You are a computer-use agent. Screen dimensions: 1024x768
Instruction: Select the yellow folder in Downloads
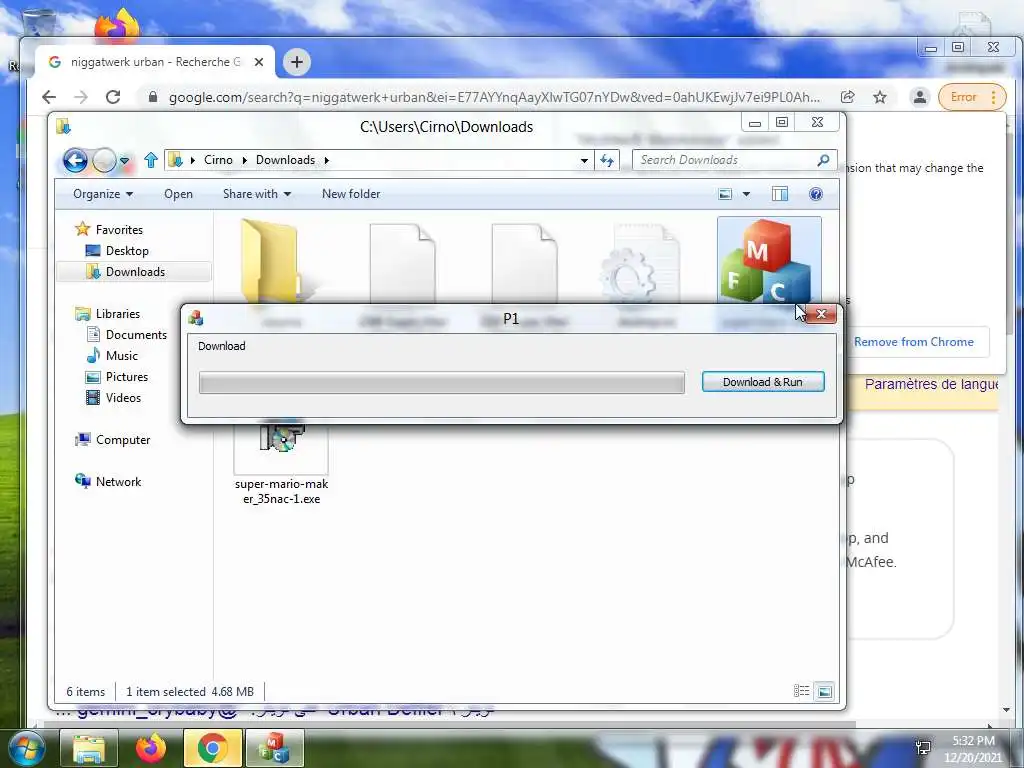coord(270,263)
